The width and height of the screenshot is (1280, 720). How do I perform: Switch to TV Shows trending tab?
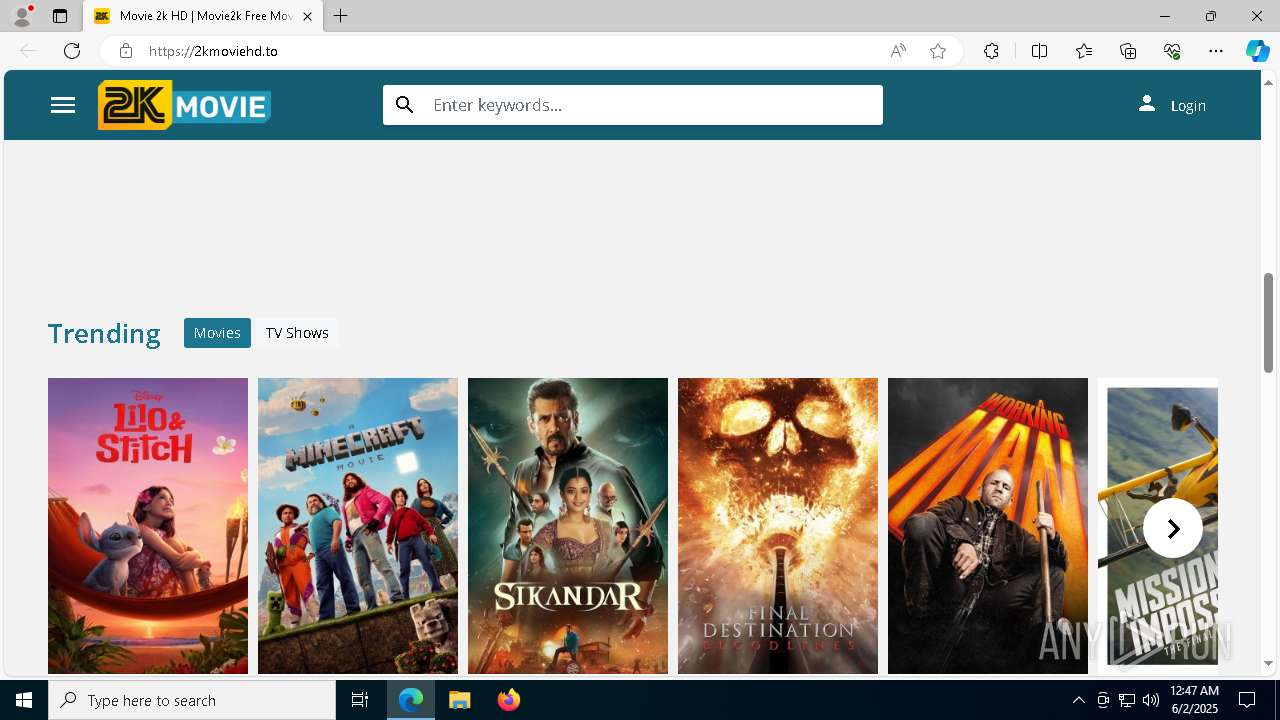coord(297,333)
